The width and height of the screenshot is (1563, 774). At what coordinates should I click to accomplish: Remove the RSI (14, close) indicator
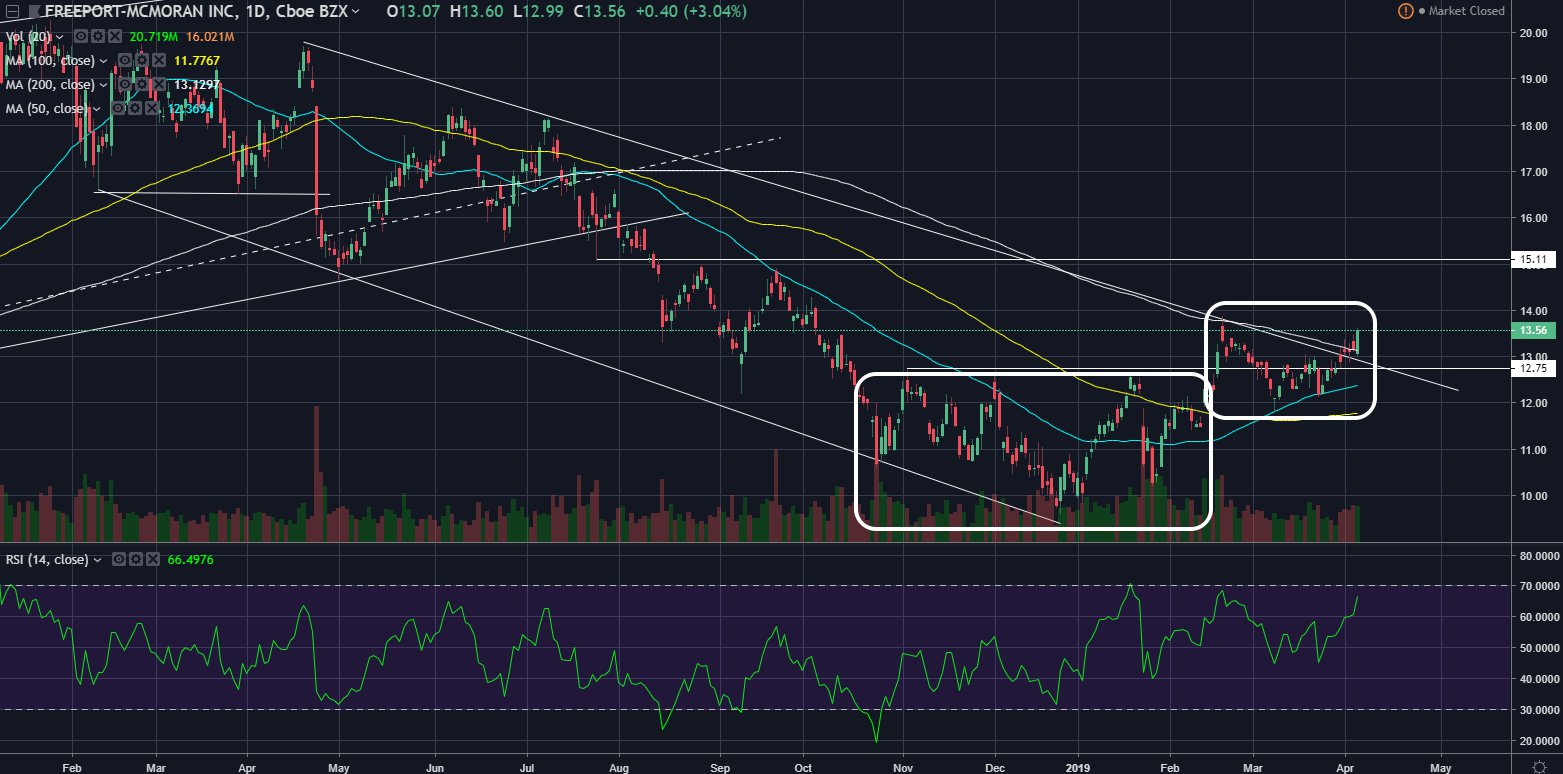tap(153, 559)
